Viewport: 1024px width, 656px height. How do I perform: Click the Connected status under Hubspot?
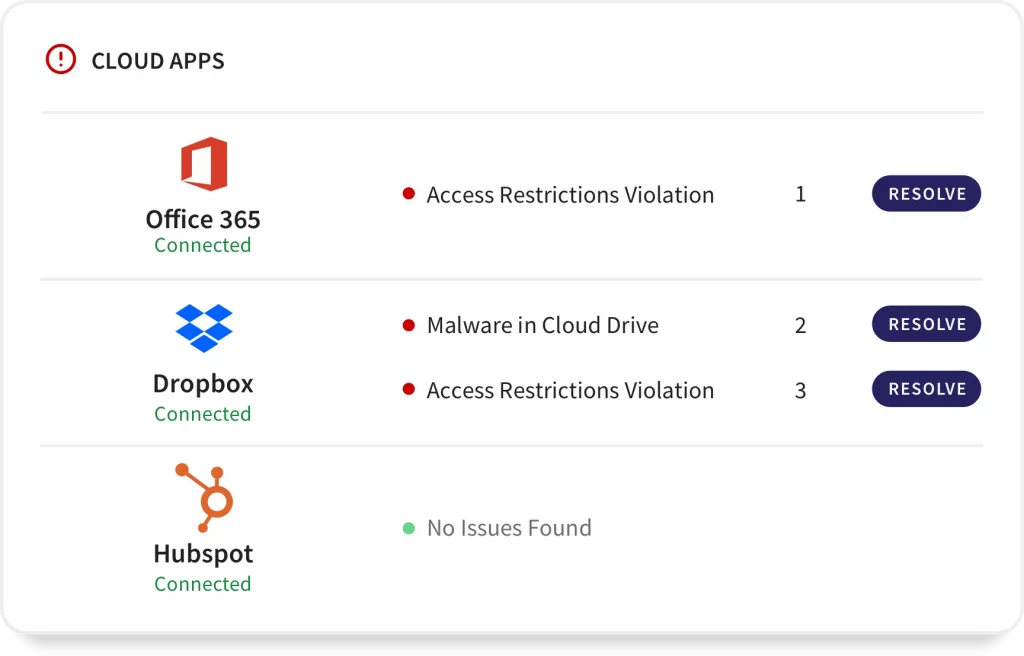(203, 584)
